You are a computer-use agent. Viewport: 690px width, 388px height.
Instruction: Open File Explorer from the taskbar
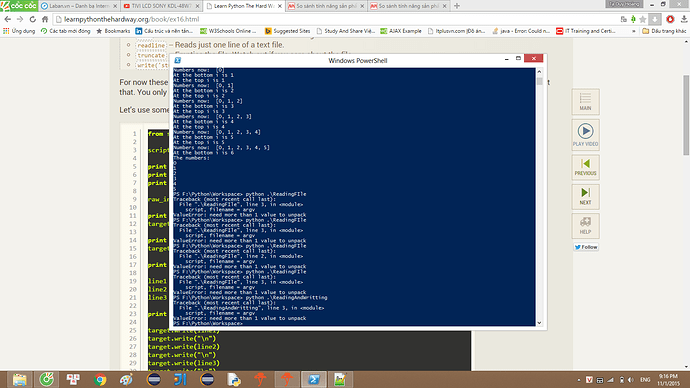19,379
